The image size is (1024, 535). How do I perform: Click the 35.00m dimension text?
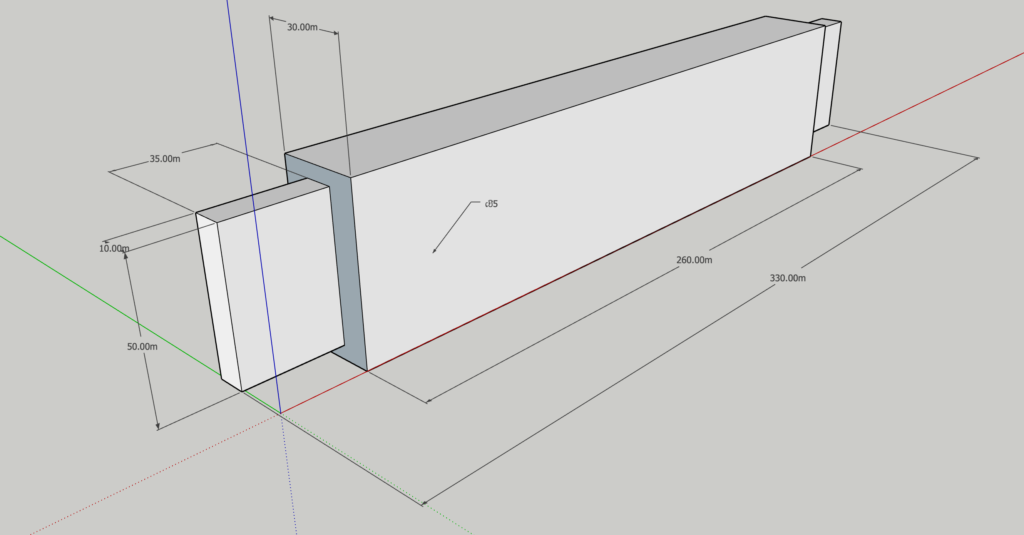165,159
